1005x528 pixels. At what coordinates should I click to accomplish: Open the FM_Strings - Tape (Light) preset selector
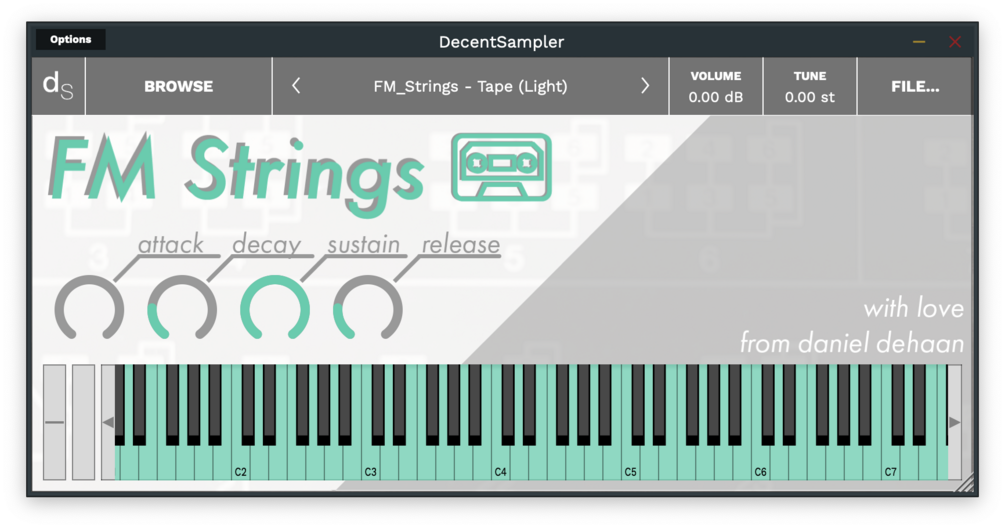point(470,87)
